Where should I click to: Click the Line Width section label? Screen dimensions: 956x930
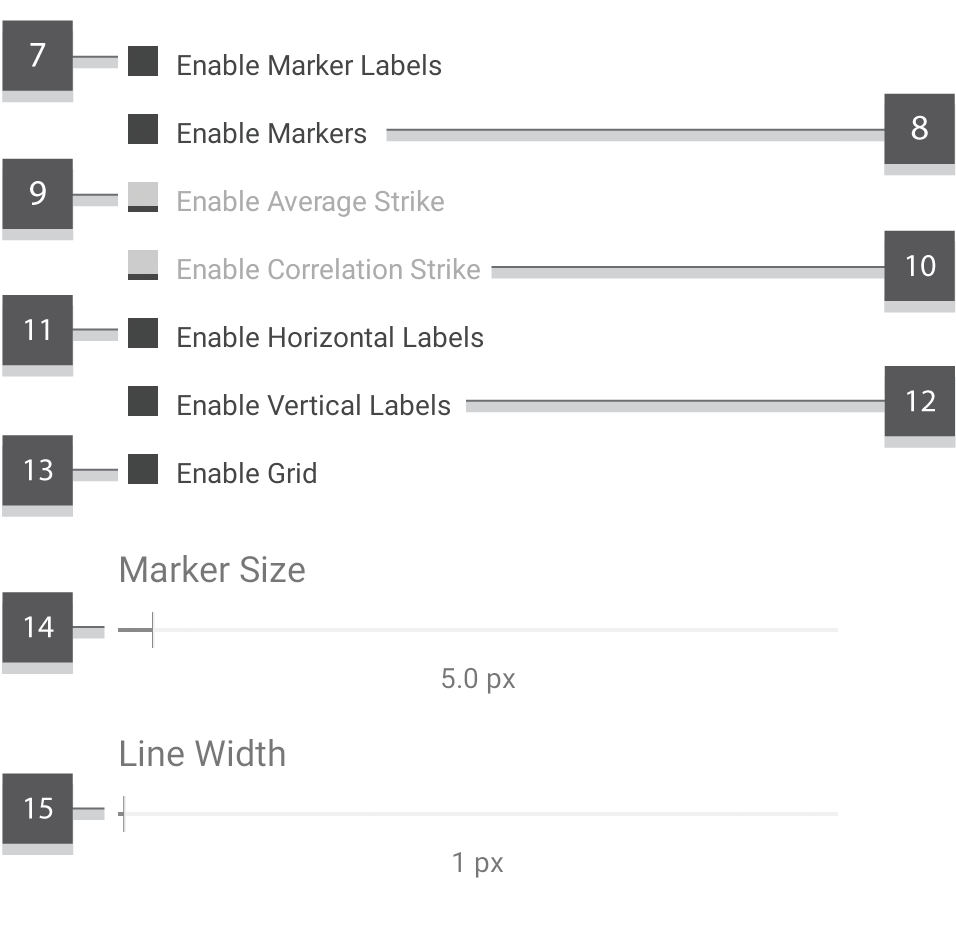201,754
